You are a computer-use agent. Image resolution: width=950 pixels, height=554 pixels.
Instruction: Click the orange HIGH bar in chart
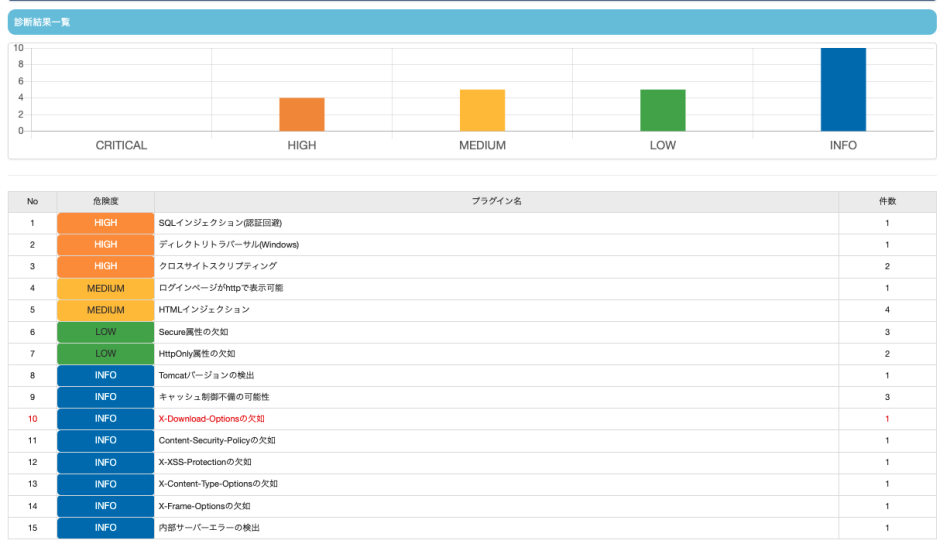pyautogui.click(x=302, y=114)
